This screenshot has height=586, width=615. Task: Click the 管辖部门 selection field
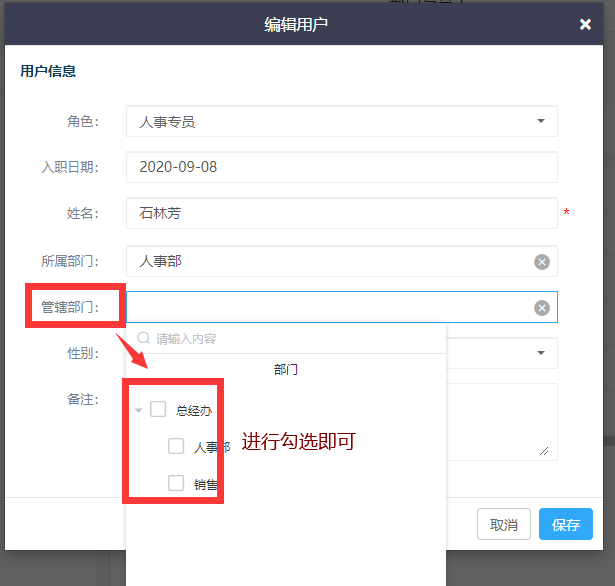[x=342, y=307]
